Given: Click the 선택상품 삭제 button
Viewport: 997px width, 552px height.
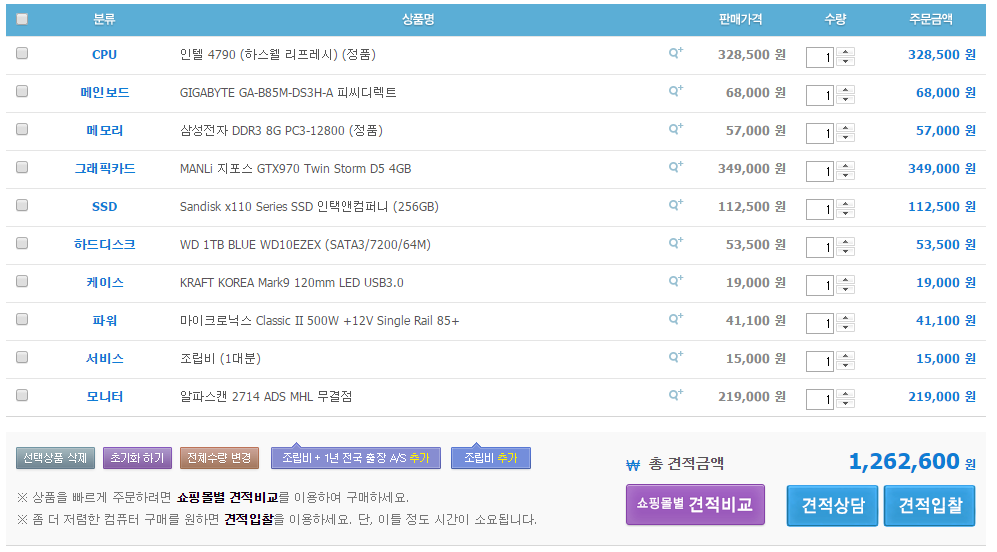Looking at the screenshot, I should [55, 458].
